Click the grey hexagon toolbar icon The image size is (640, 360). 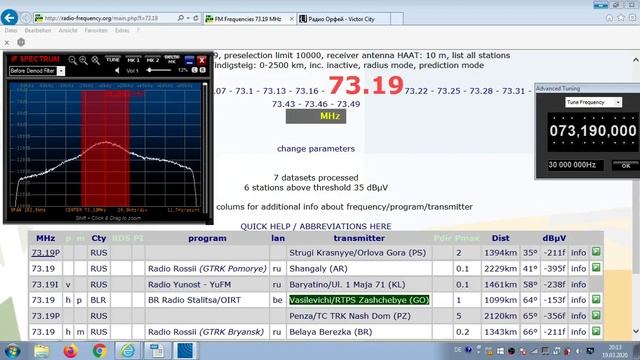(21, 42)
